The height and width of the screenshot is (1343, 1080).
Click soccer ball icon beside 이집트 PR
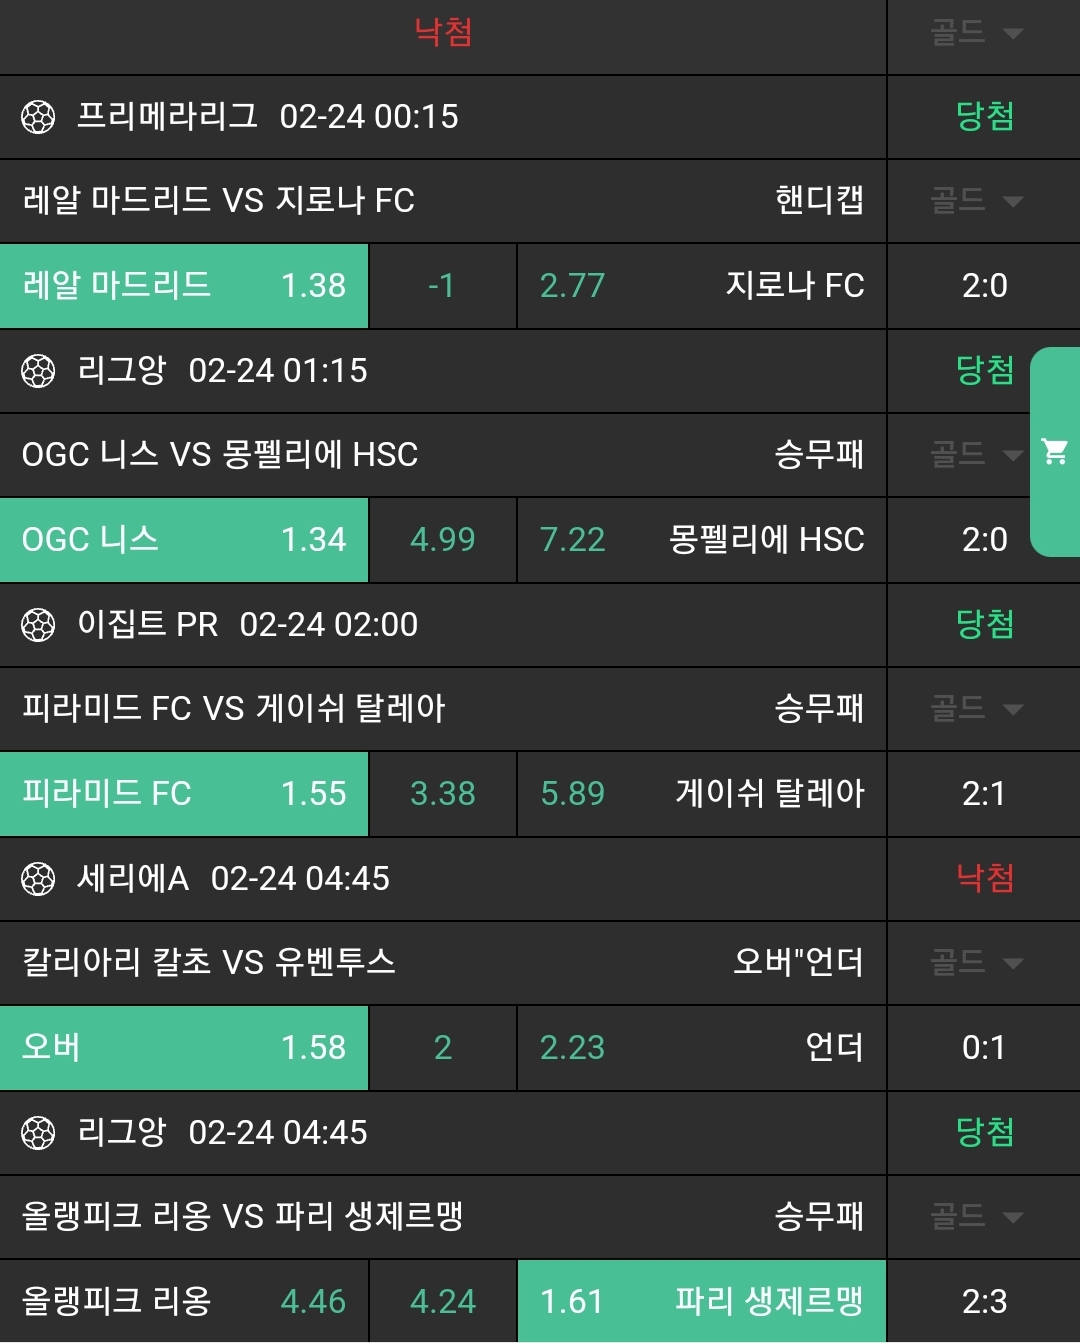[x=38, y=625]
